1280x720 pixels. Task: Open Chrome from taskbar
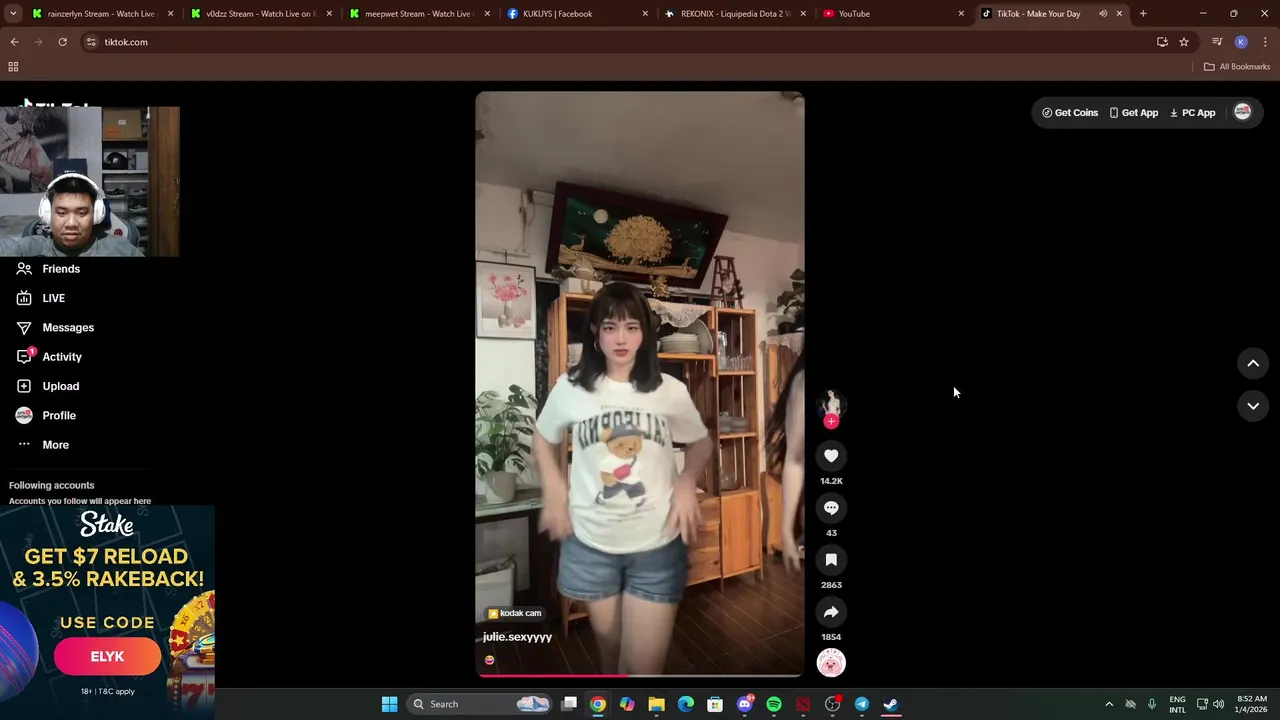click(x=598, y=704)
